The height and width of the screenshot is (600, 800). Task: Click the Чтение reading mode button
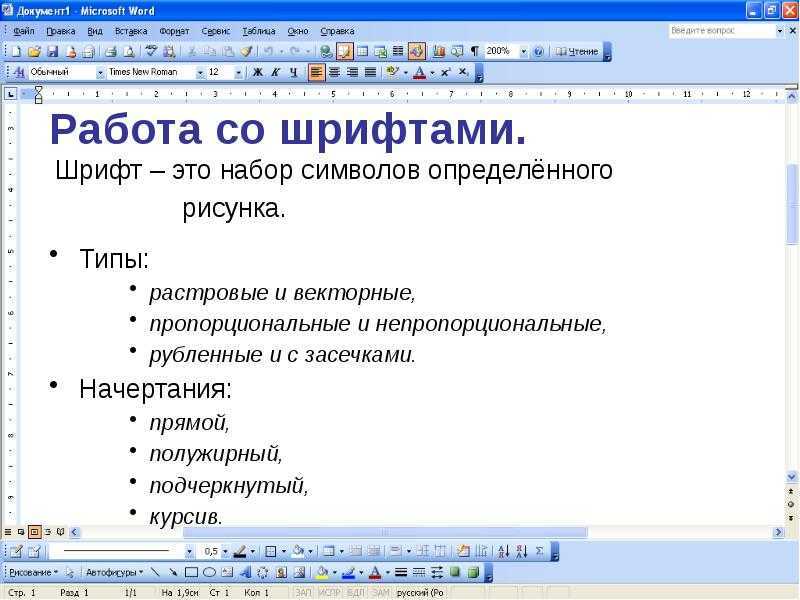click(577, 52)
